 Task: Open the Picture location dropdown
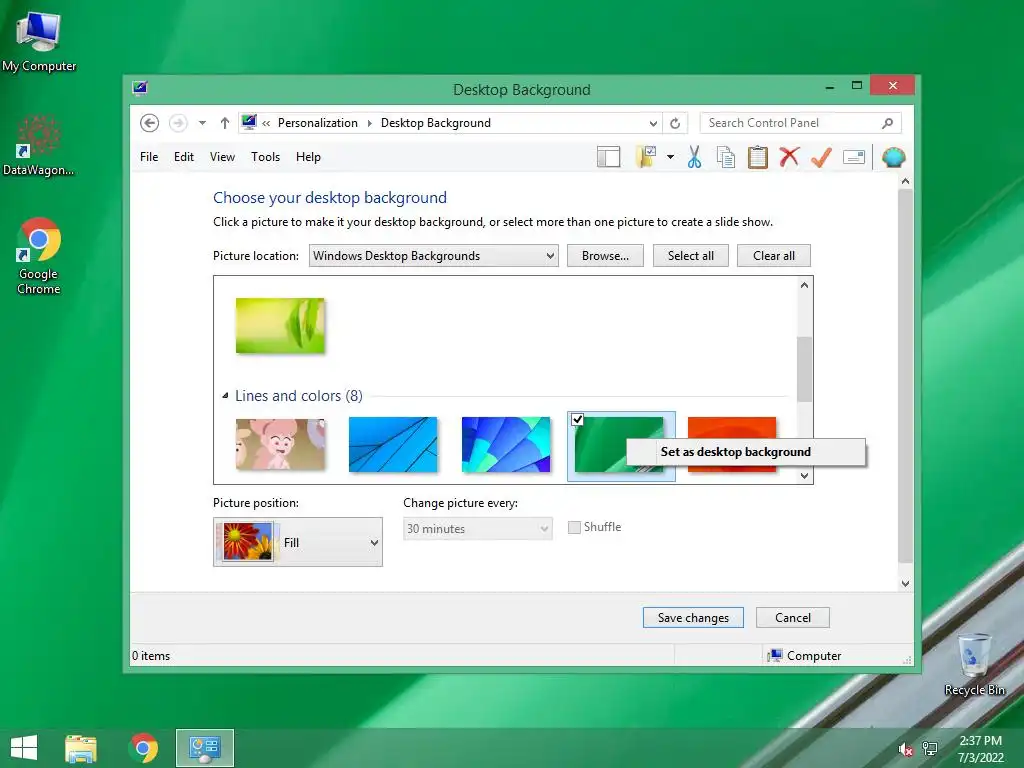pyautogui.click(x=434, y=256)
